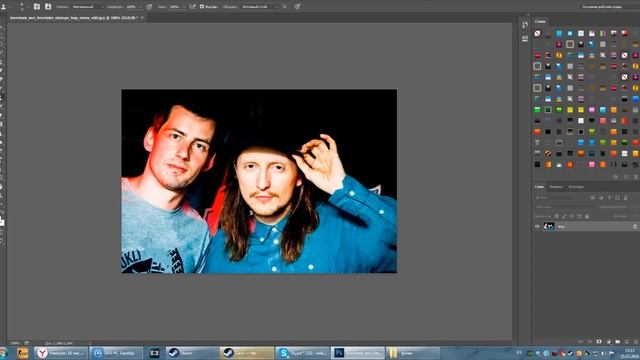Click the Clear Style icon under the Styles grid
The width and height of the screenshot is (640, 360).
tap(616, 177)
